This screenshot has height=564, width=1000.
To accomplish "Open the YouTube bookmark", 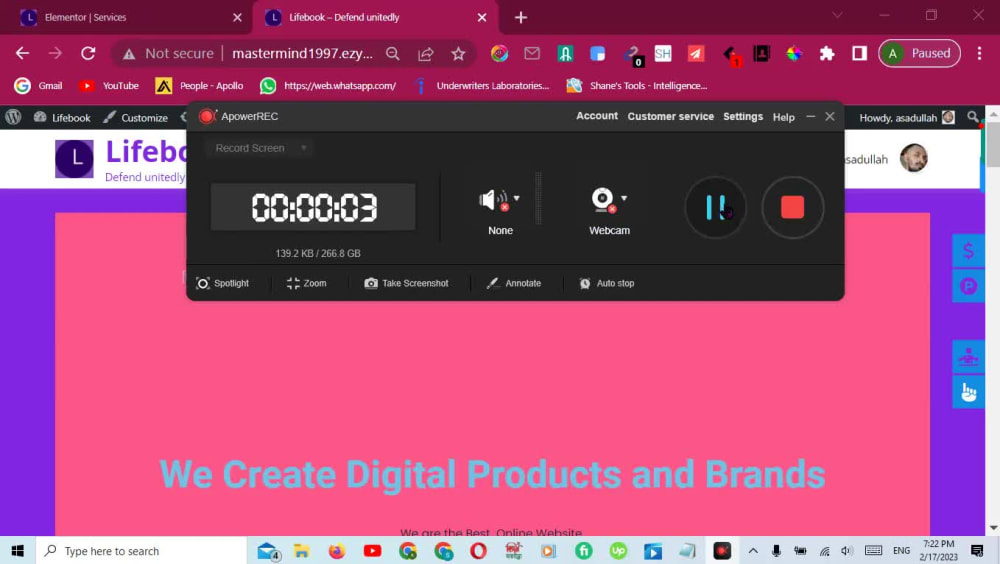I will coord(109,85).
